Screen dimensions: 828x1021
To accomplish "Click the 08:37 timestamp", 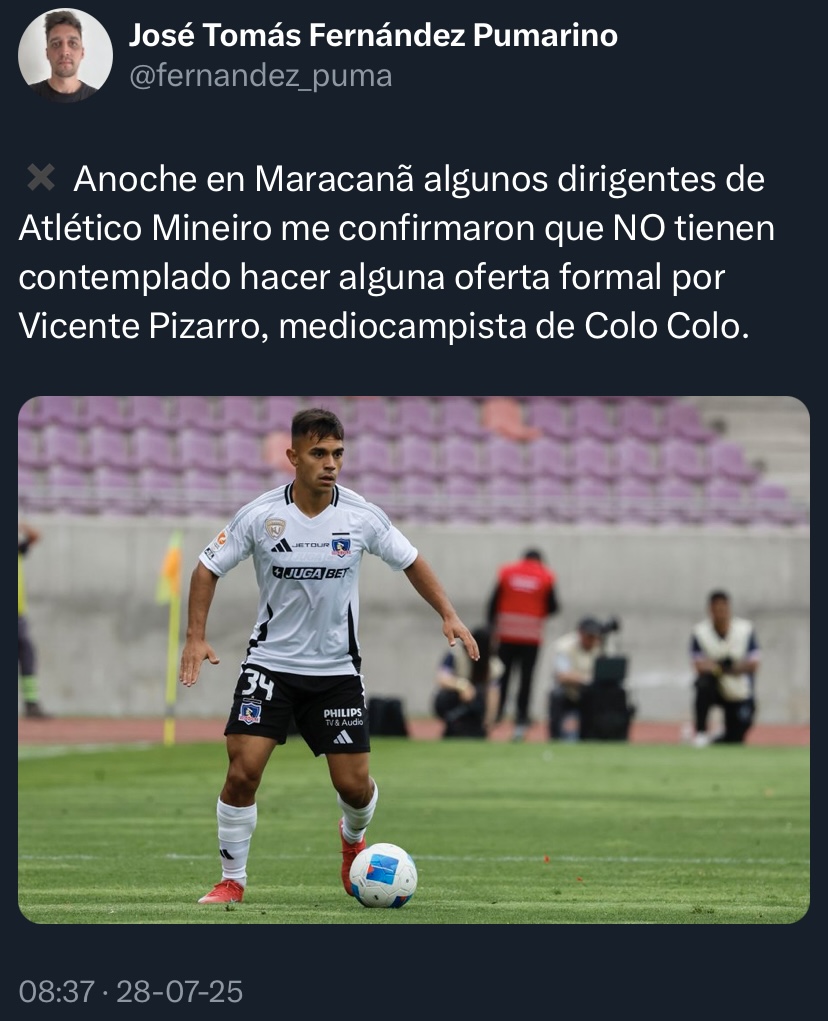I will pos(57,992).
